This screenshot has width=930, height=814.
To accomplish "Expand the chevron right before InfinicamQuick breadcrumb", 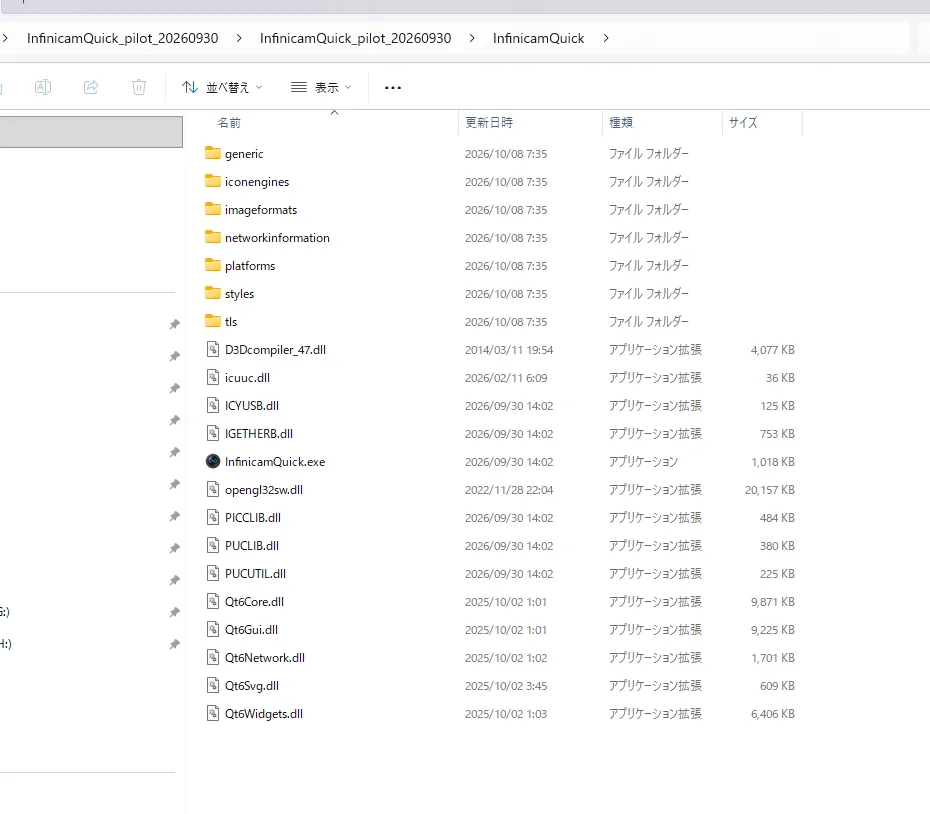I will pyautogui.click(x=472, y=38).
